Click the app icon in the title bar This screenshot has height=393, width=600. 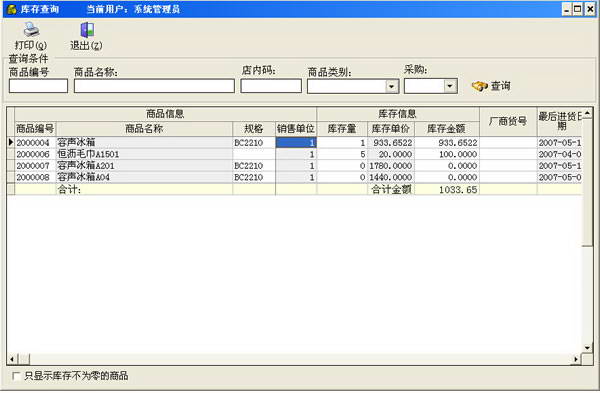point(12,9)
